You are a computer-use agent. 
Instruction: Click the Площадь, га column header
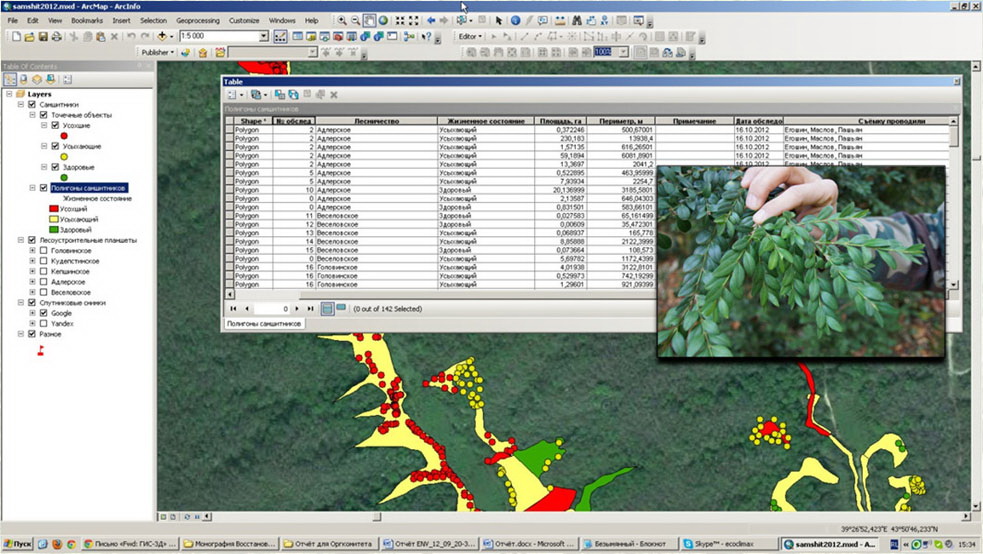[x=560, y=121]
